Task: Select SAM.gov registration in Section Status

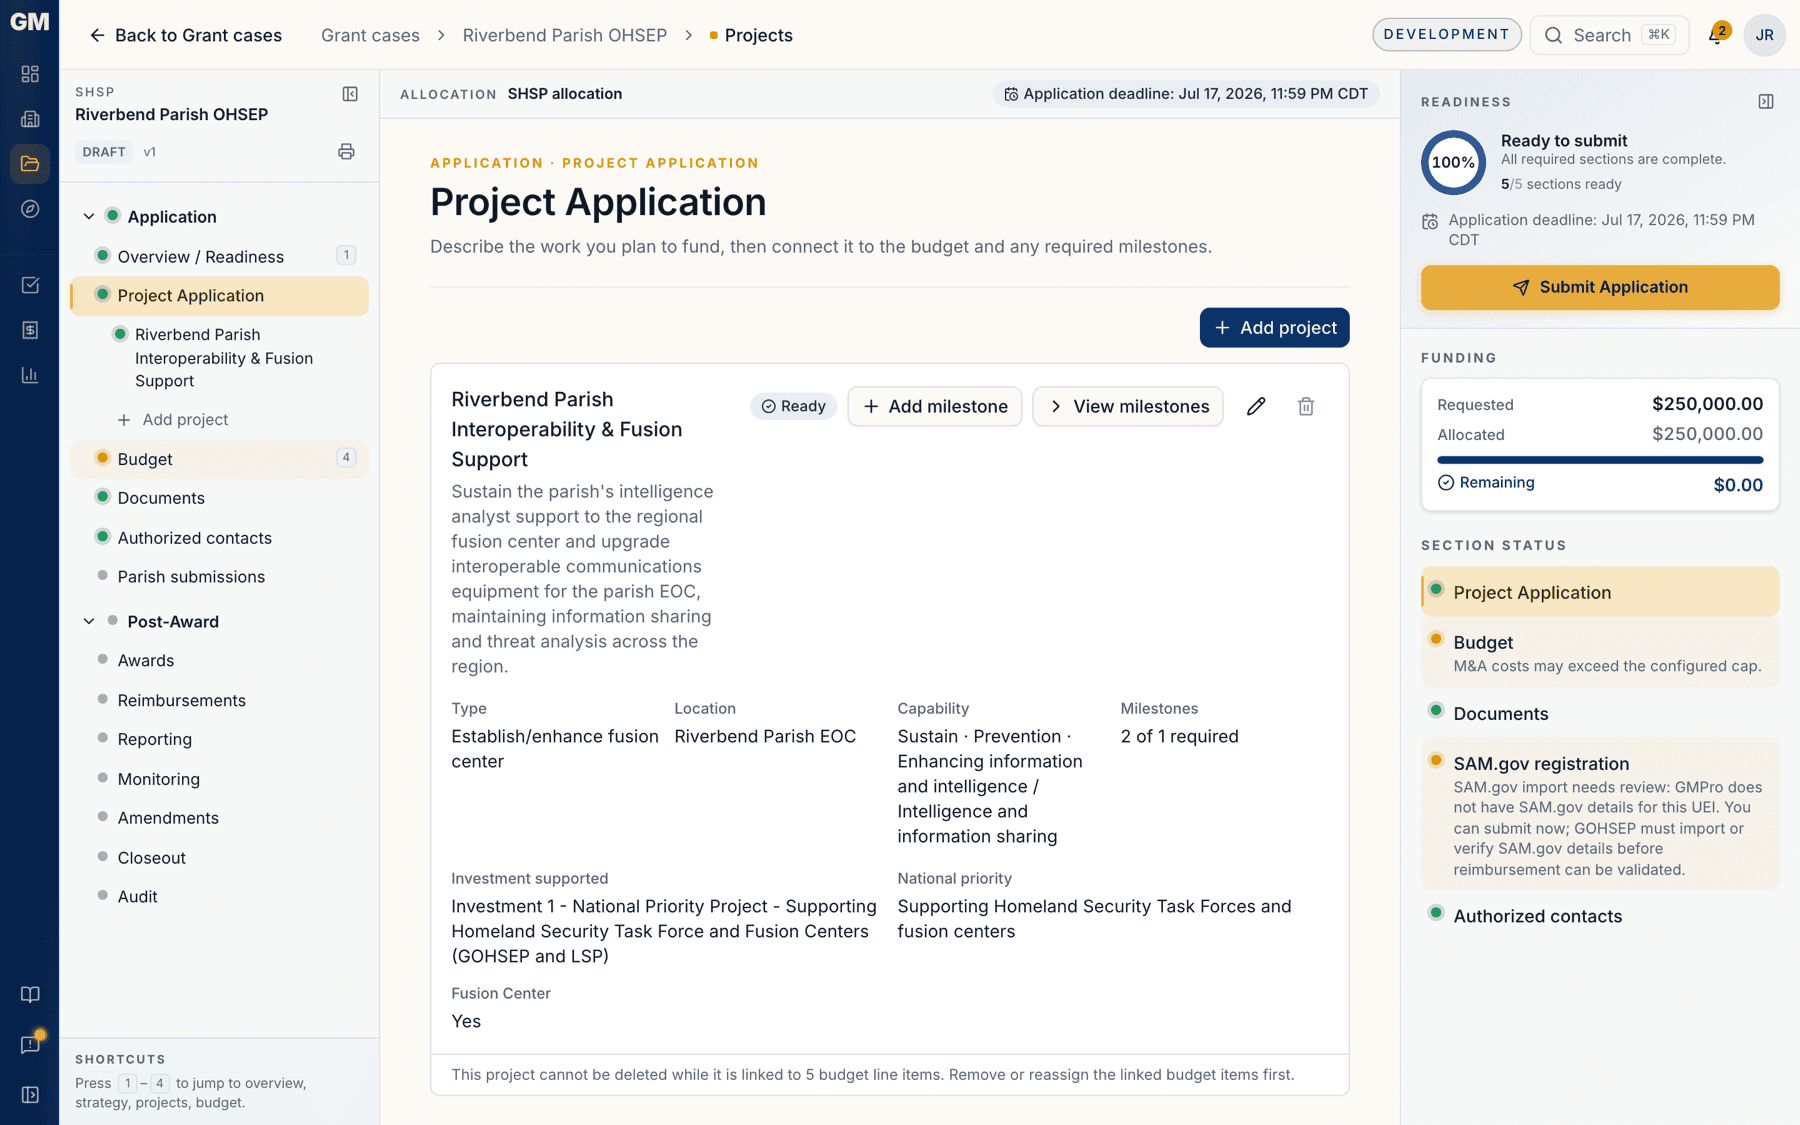Action: pos(1600,814)
